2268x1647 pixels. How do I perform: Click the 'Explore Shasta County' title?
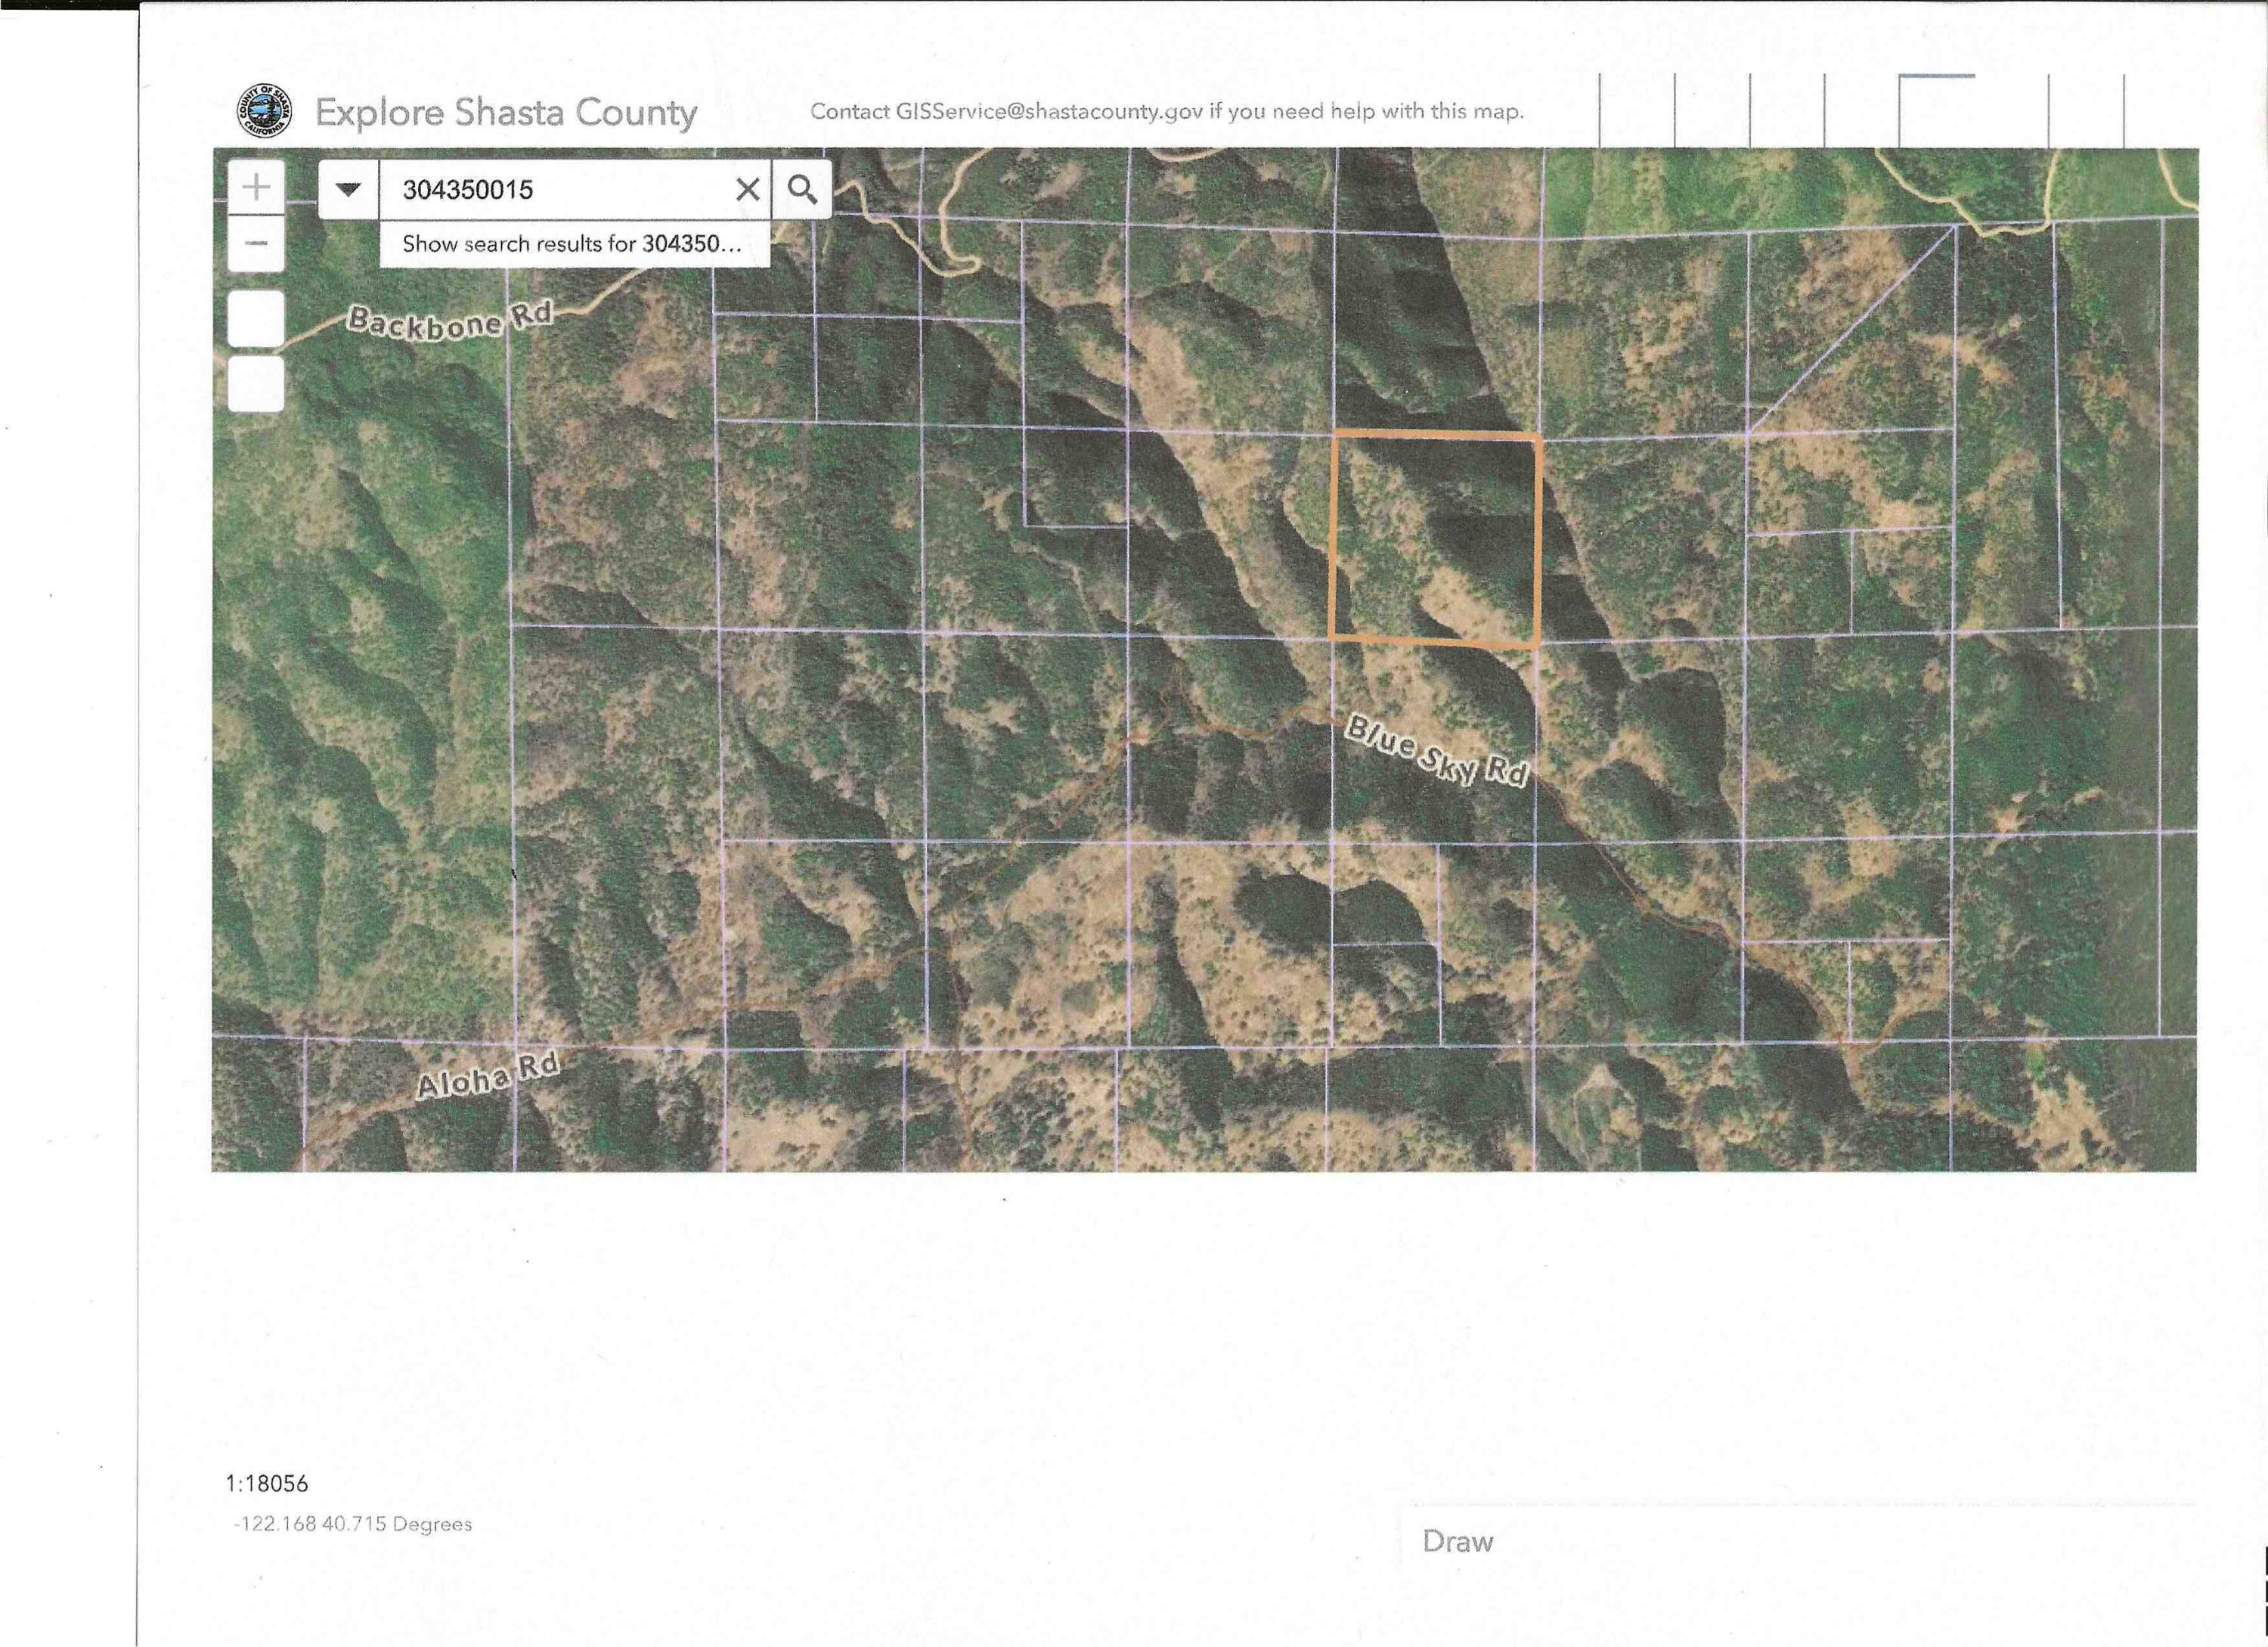point(506,112)
